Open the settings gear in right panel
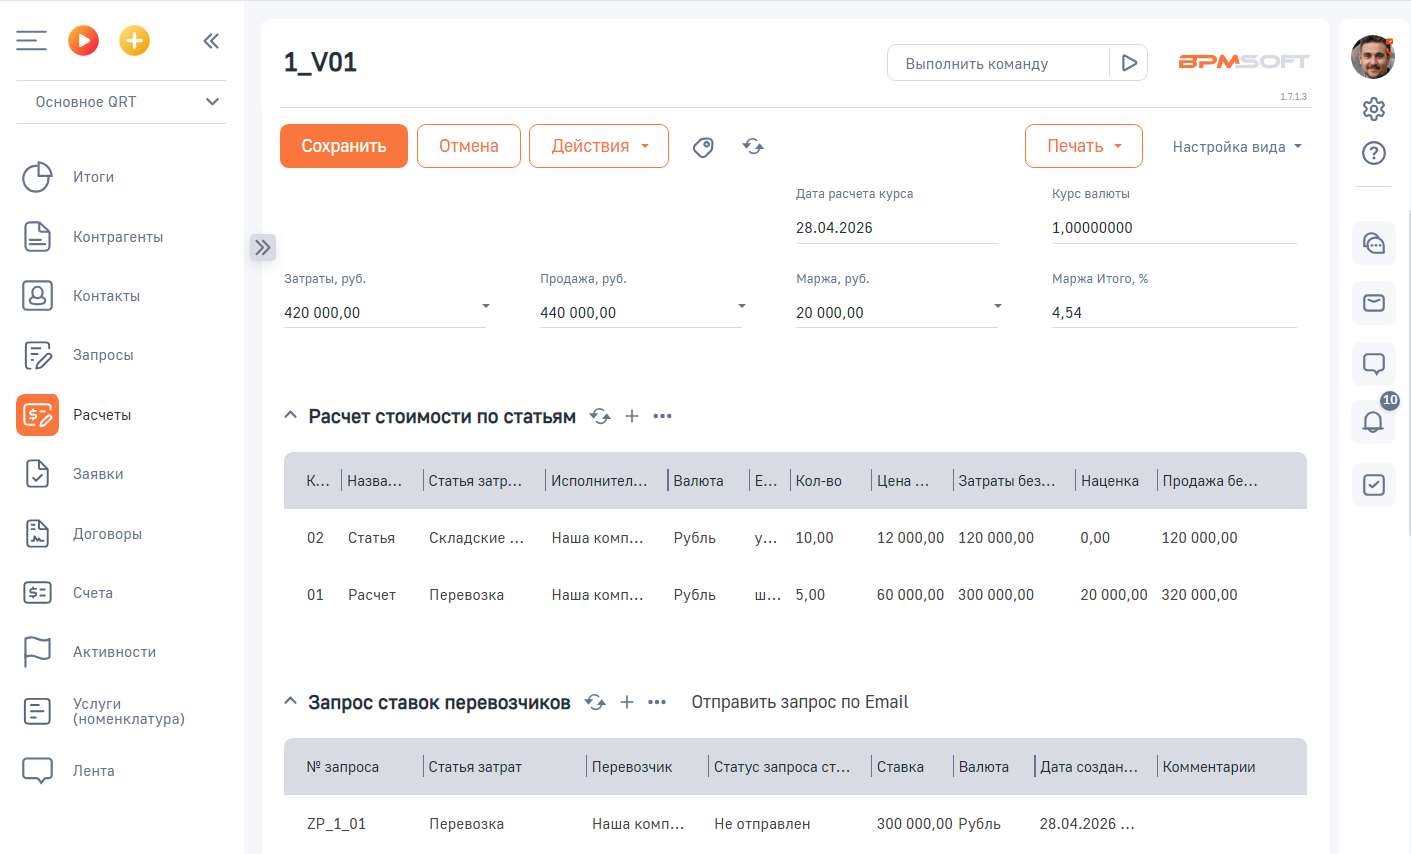The width and height of the screenshot is (1411, 854). (1373, 109)
